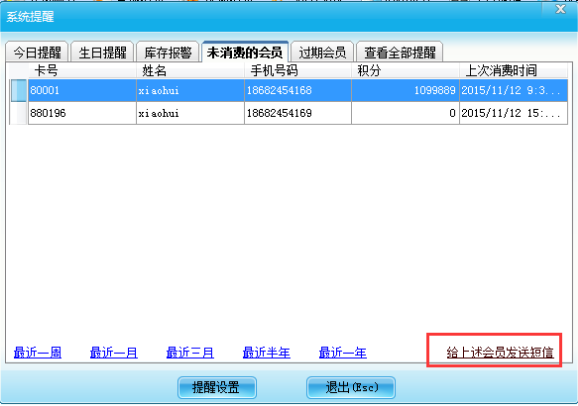
Task: Open 提醒设置 button
Action: tap(217, 387)
